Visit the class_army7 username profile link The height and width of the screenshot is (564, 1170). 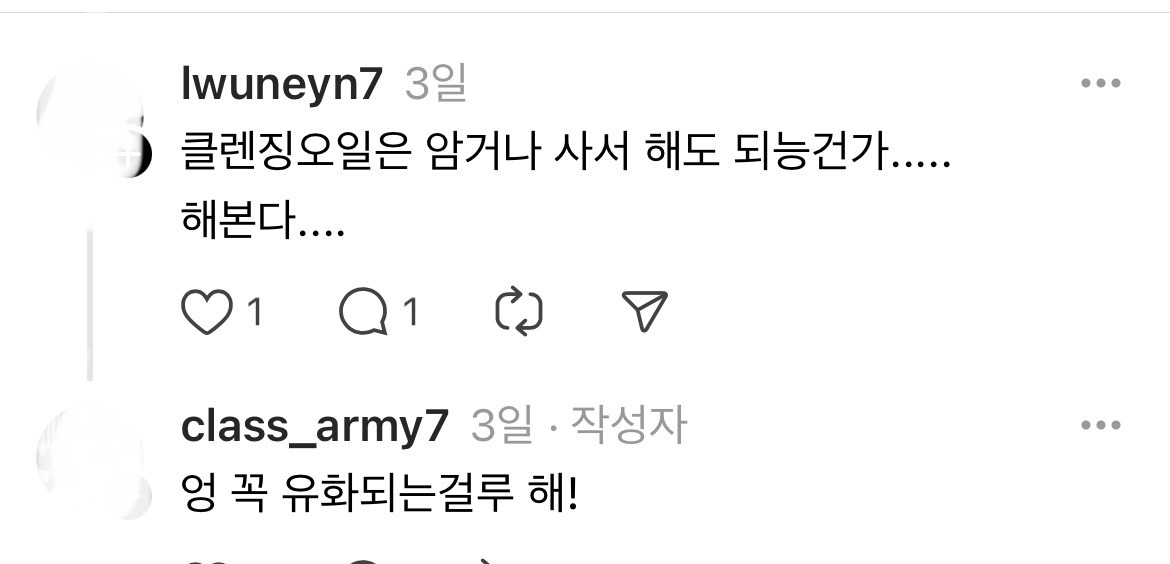pyautogui.click(x=315, y=427)
